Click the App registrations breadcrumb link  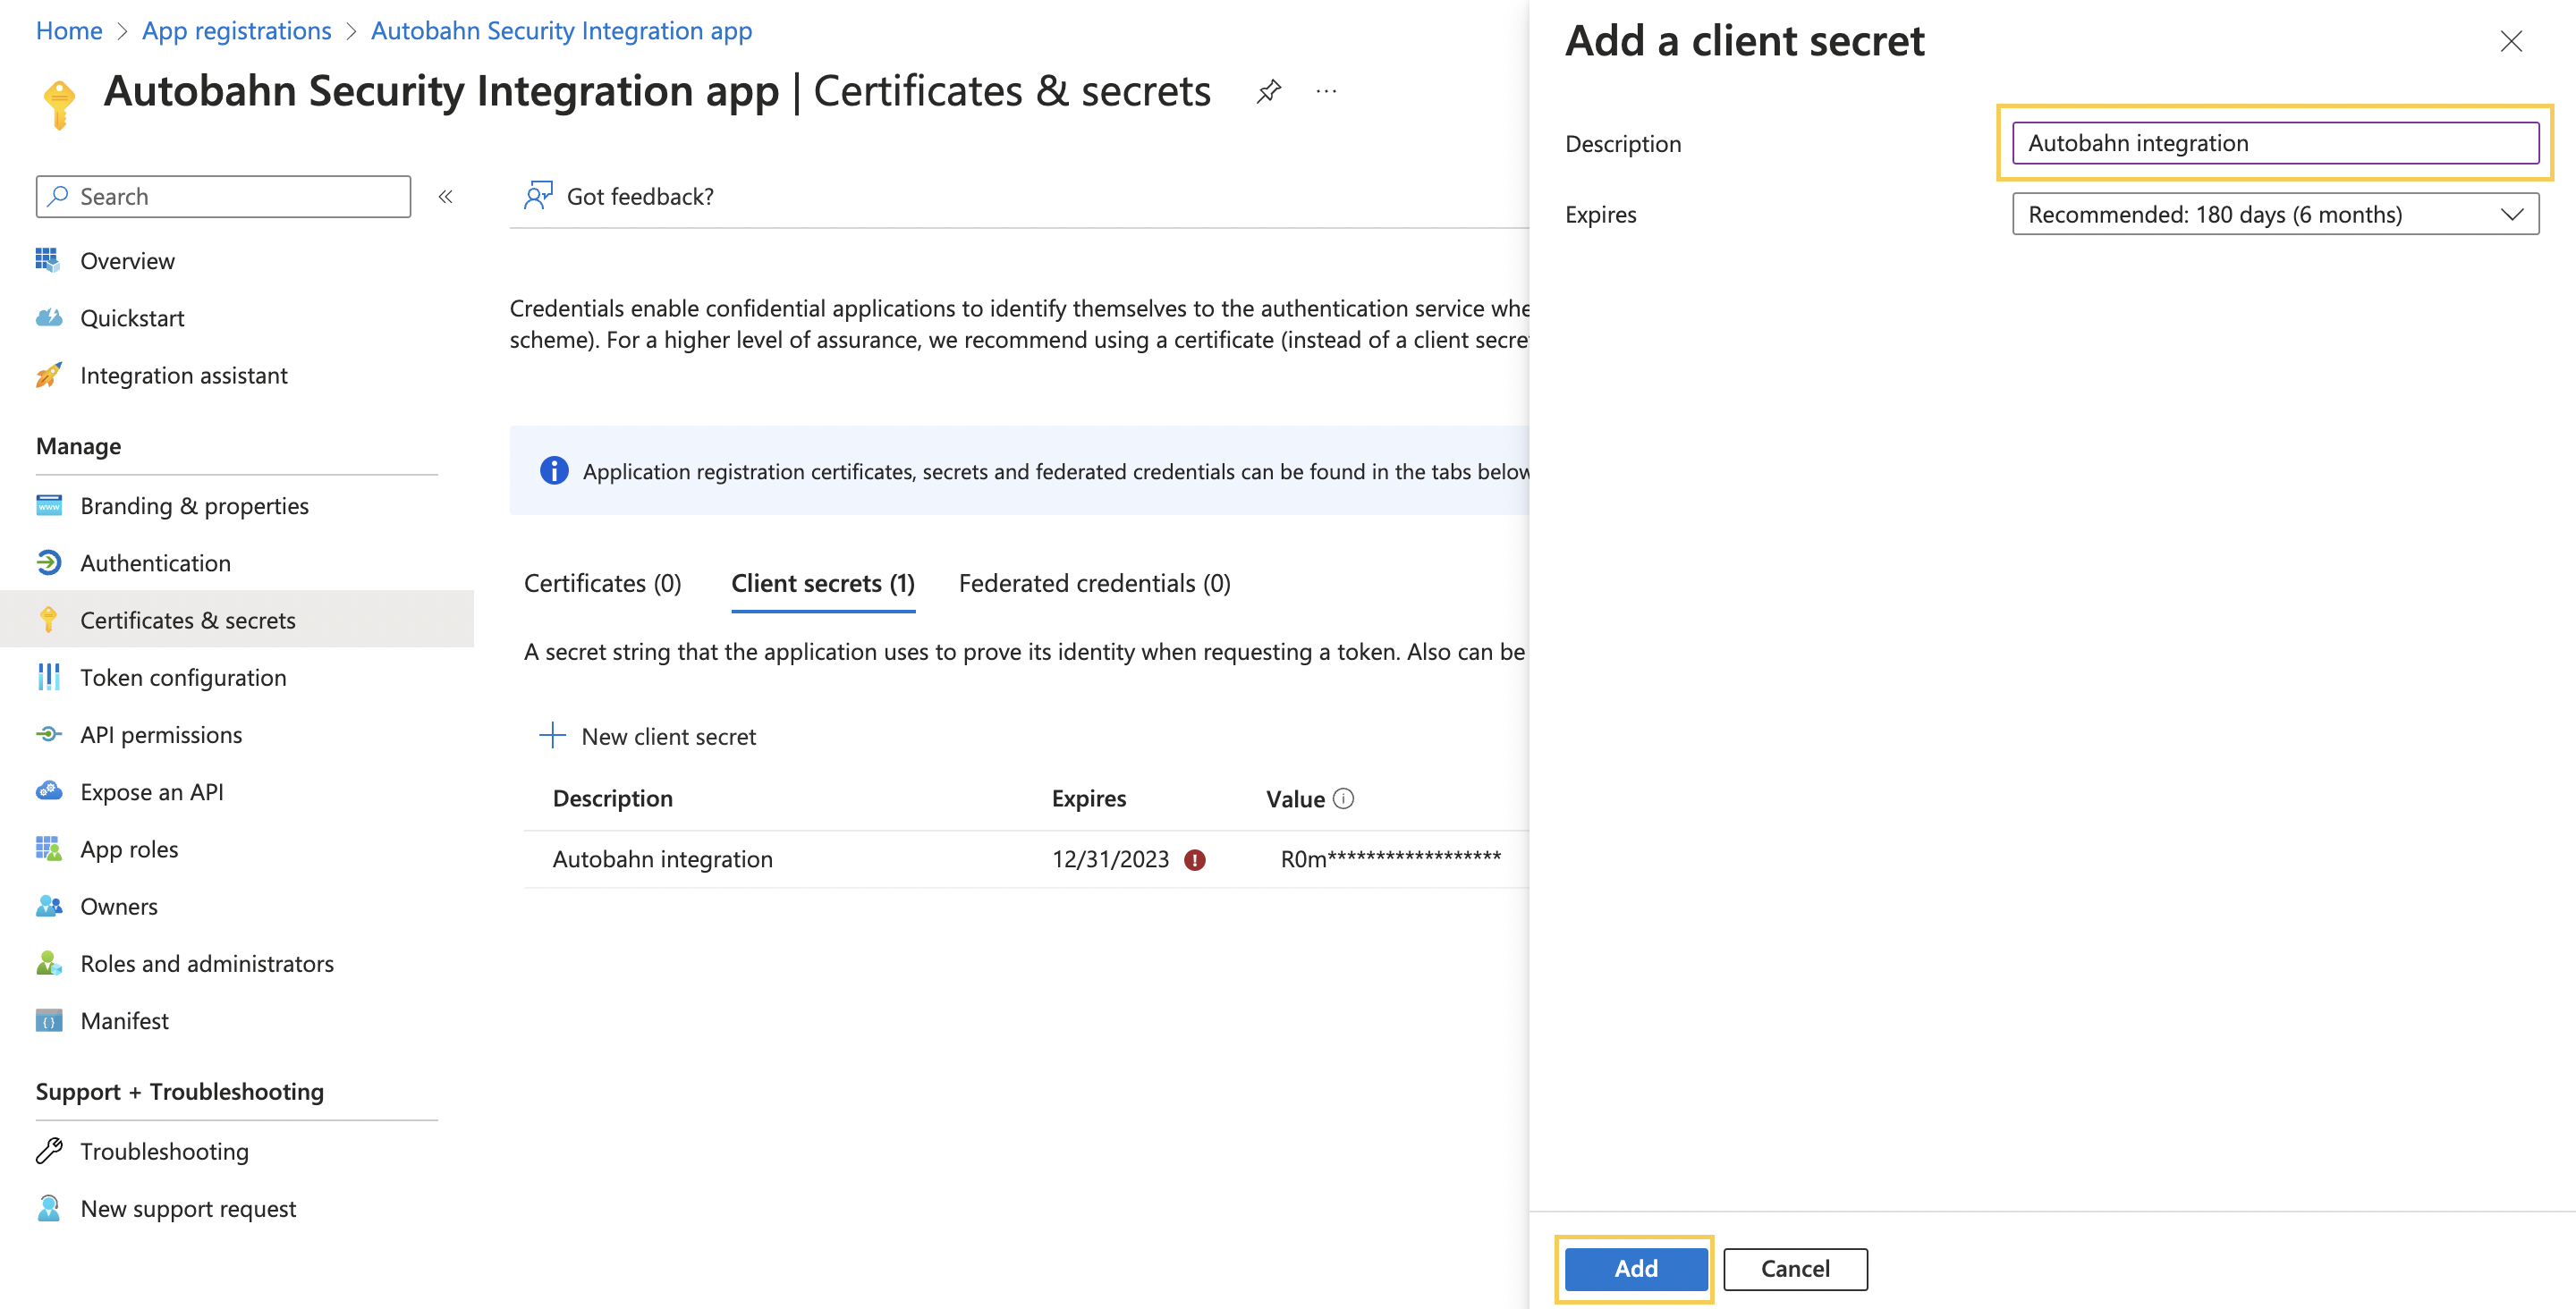(237, 31)
